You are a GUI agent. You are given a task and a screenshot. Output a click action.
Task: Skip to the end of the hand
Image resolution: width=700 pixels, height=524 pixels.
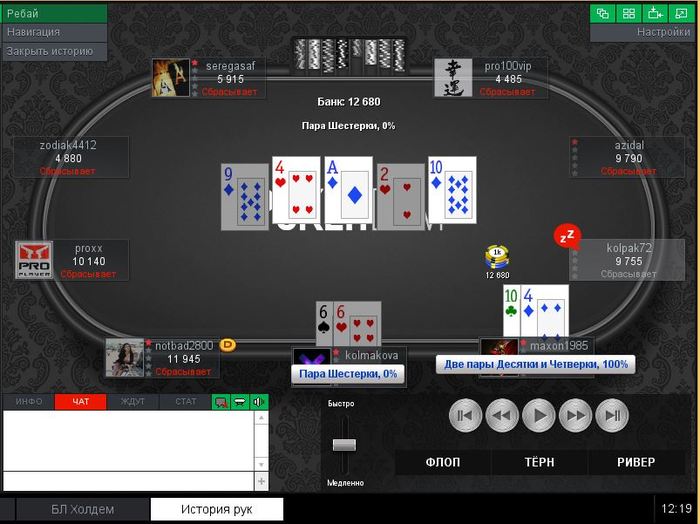(x=612, y=416)
